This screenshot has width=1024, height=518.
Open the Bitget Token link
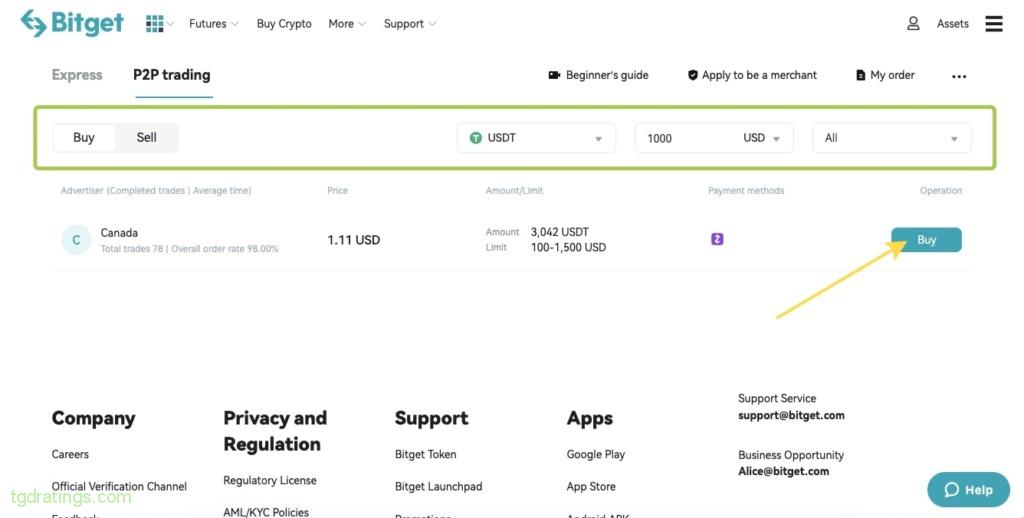tap(425, 454)
